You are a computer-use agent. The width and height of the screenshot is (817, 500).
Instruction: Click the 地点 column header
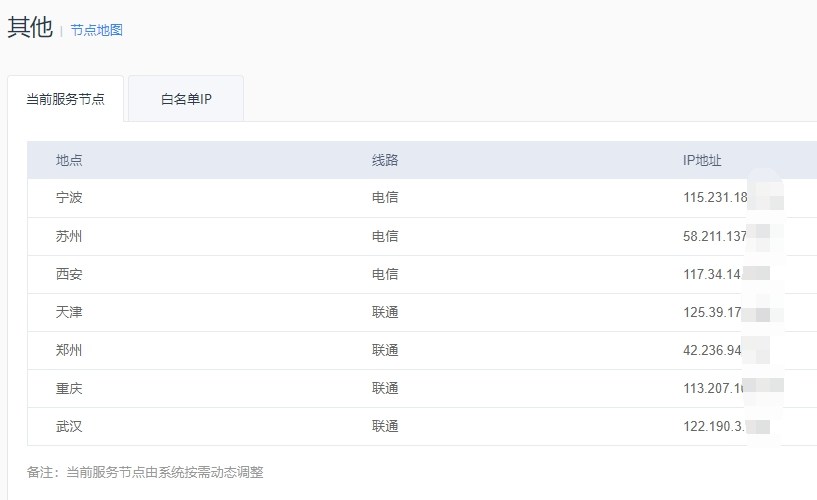69,160
